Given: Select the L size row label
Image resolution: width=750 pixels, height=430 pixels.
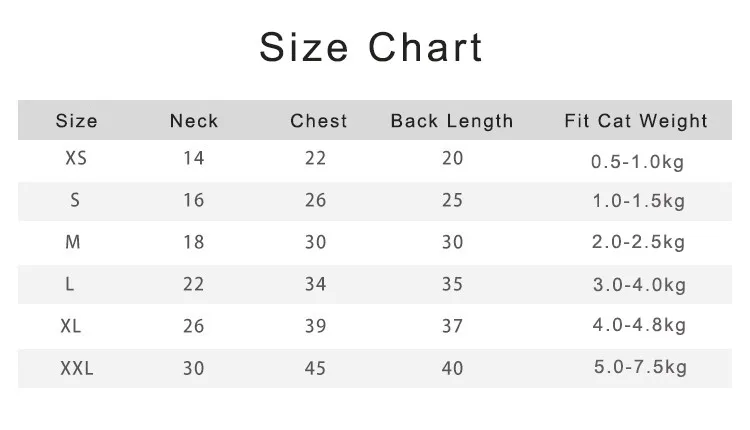Looking at the screenshot, I should click(x=70, y=284).
